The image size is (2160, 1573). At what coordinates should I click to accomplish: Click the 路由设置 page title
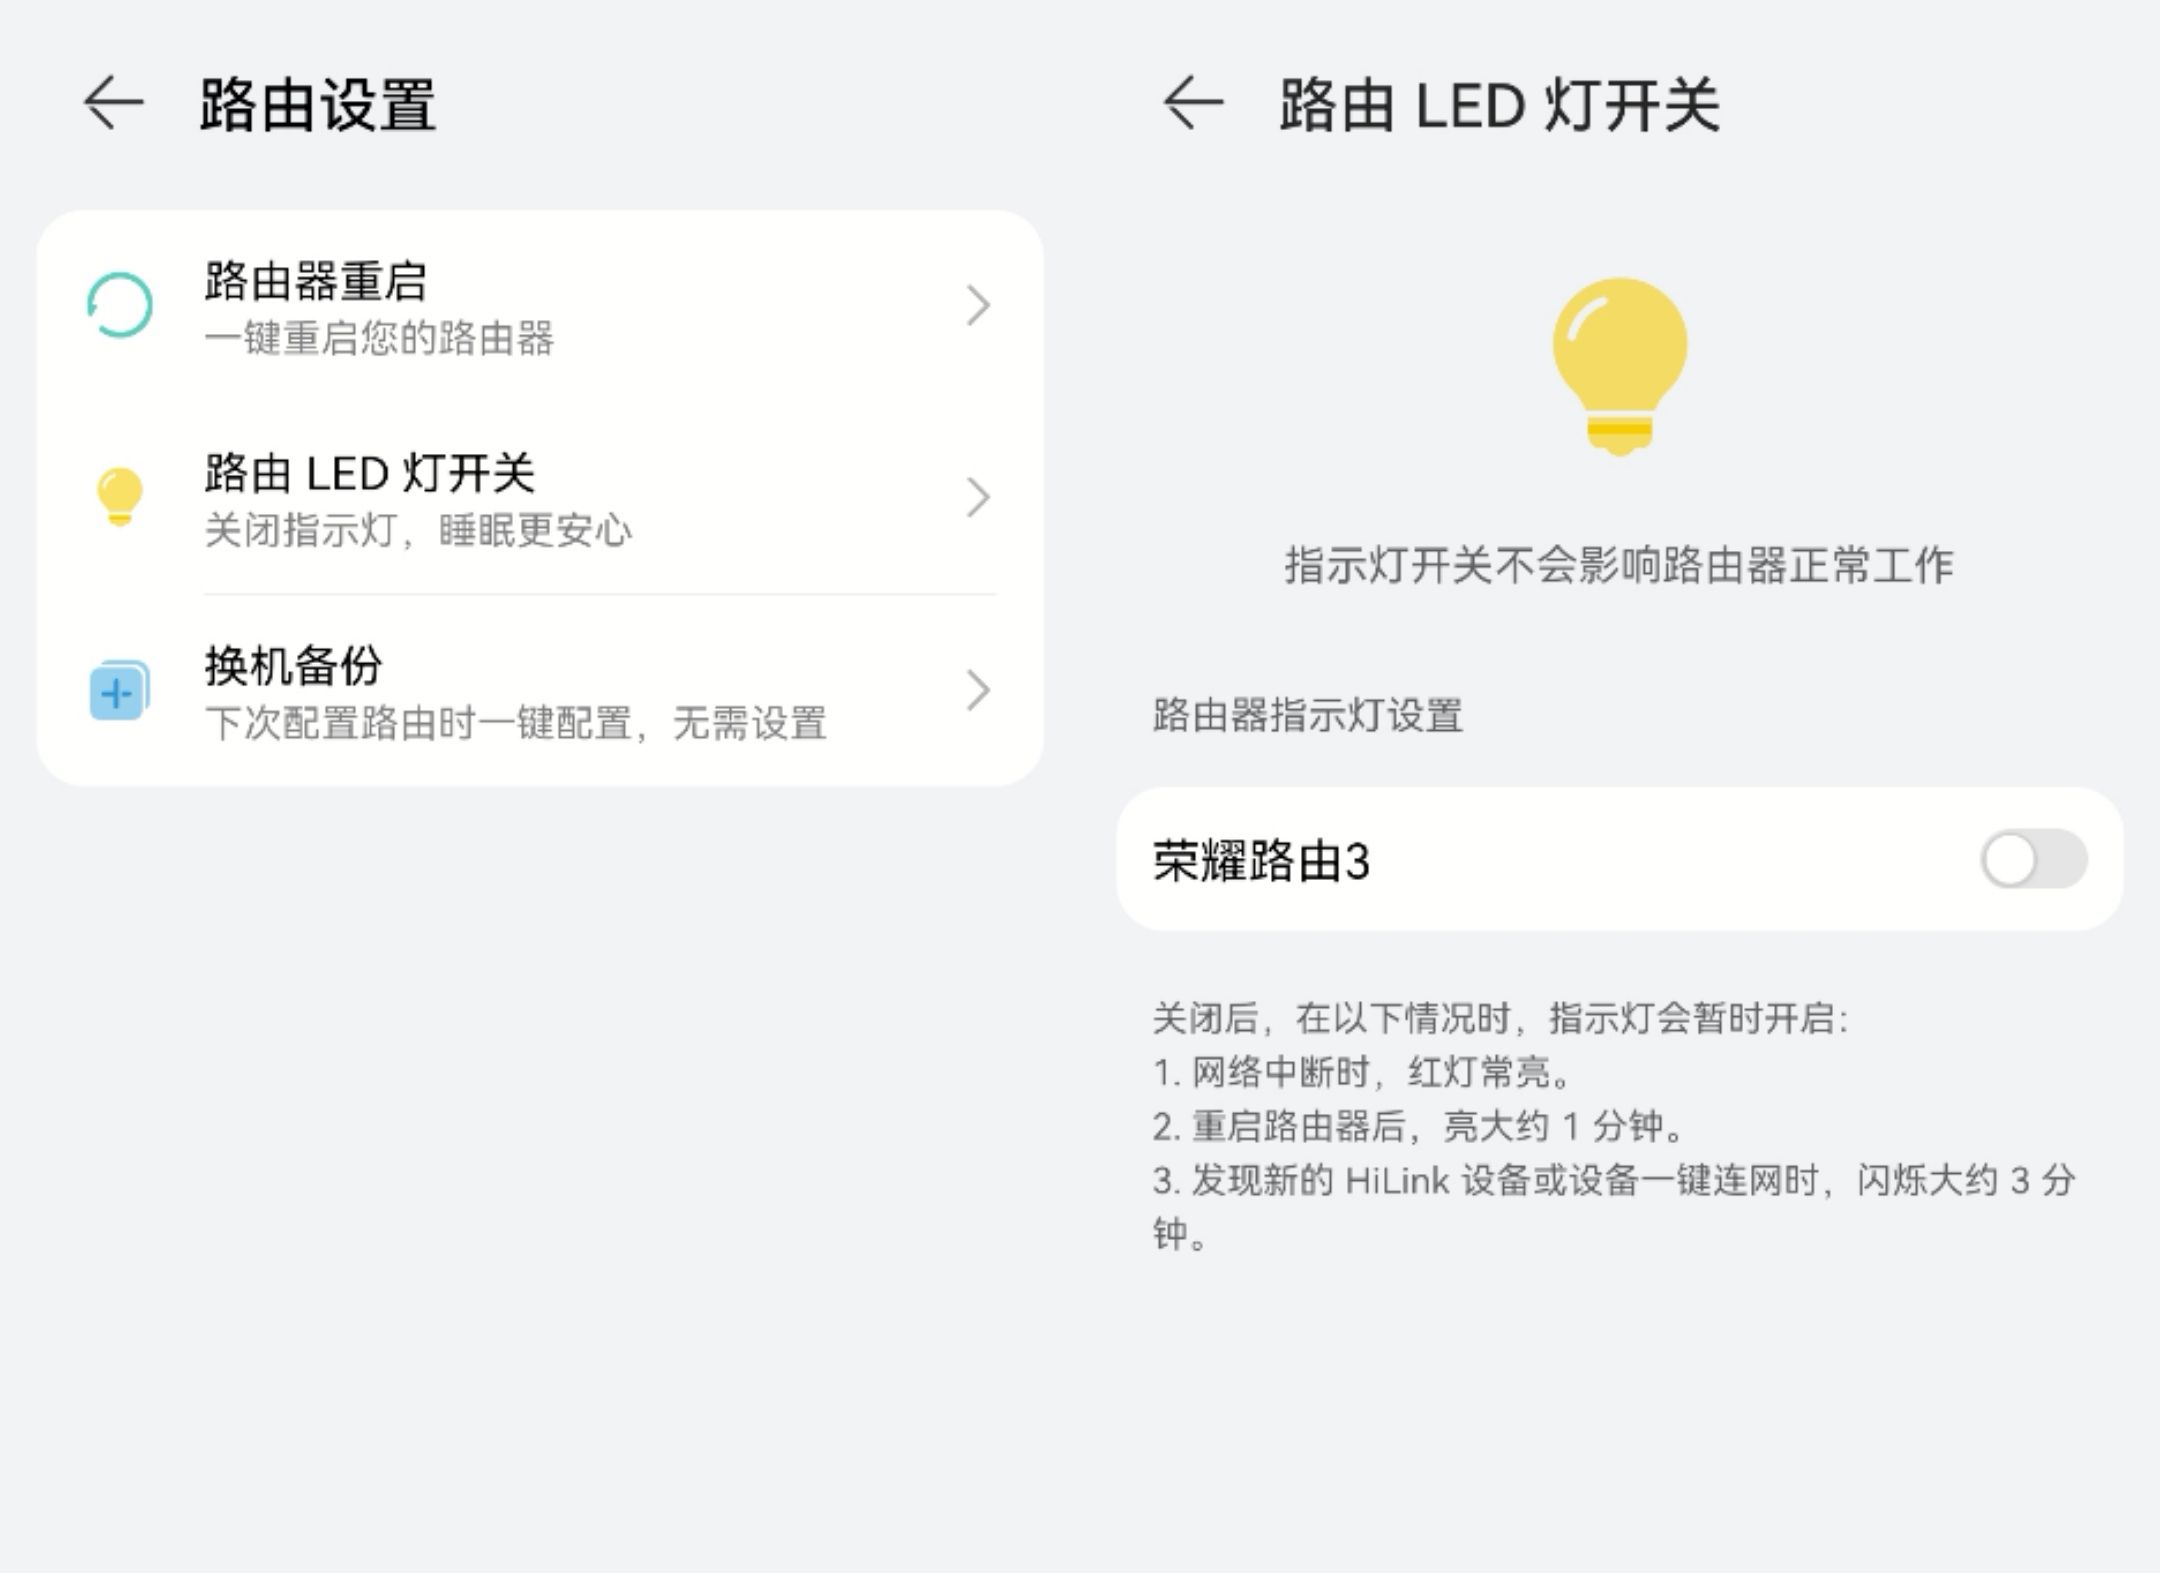[x=318, y=105]
